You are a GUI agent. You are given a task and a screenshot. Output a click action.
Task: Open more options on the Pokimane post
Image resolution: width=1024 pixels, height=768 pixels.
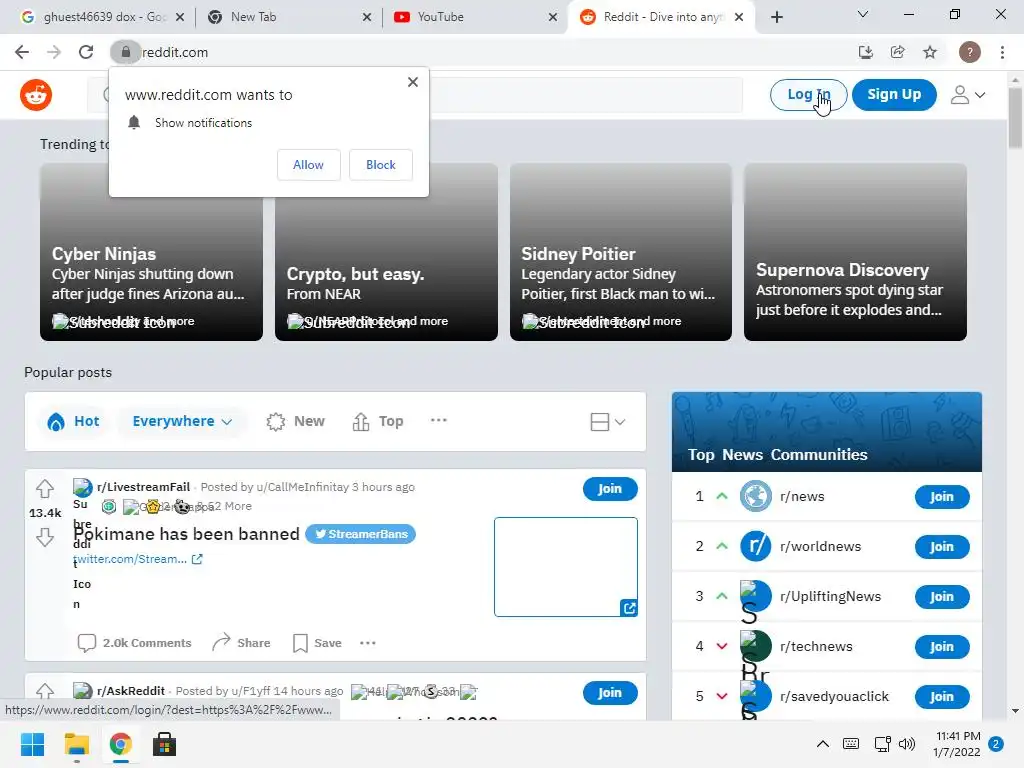click(368, 643)
